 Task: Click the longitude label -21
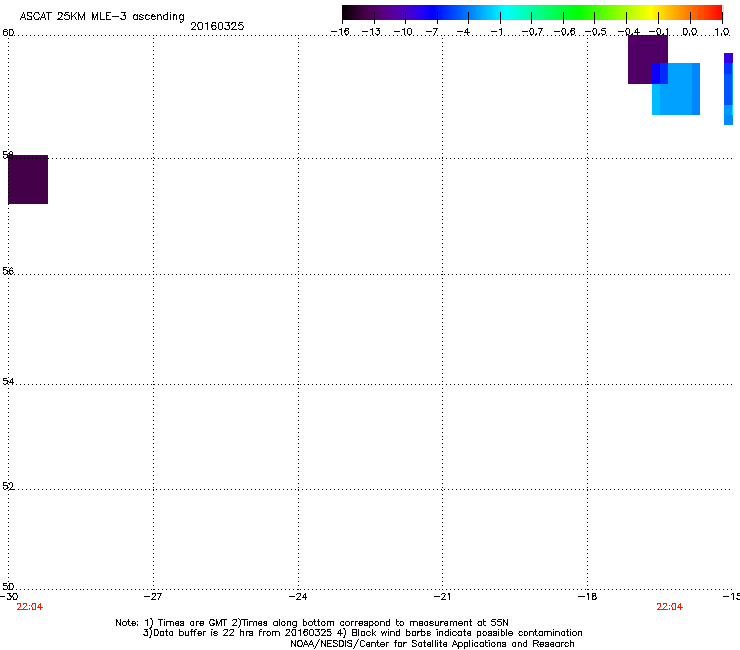click(442, 597)
